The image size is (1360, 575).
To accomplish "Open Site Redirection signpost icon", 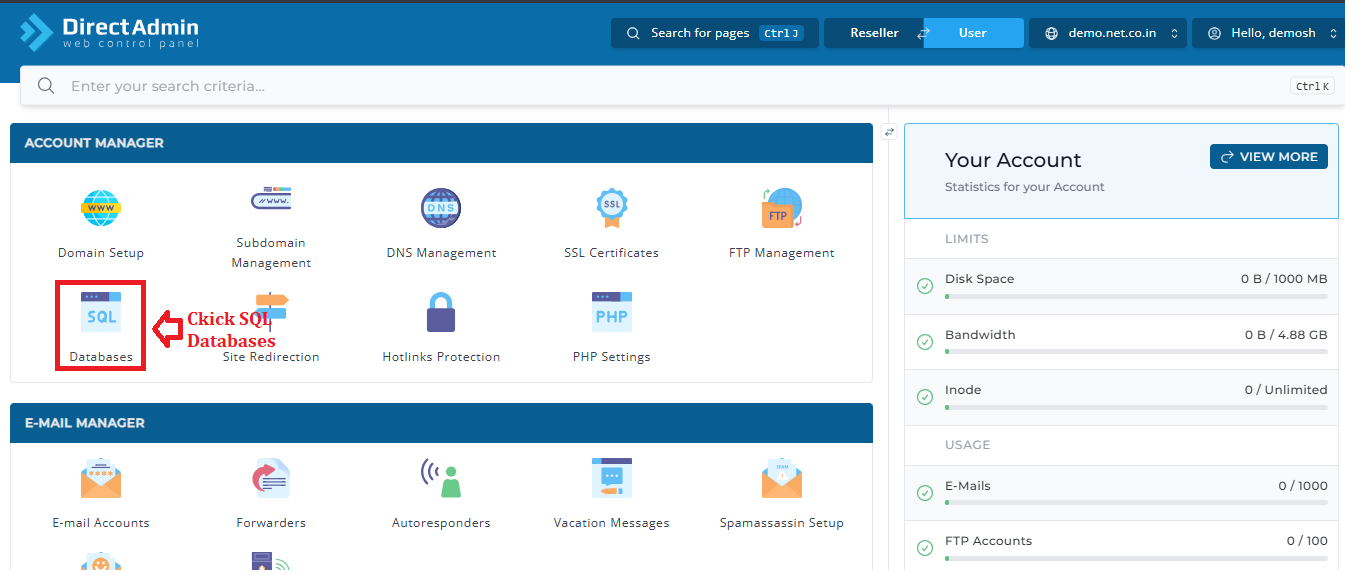I will point(271,312).
